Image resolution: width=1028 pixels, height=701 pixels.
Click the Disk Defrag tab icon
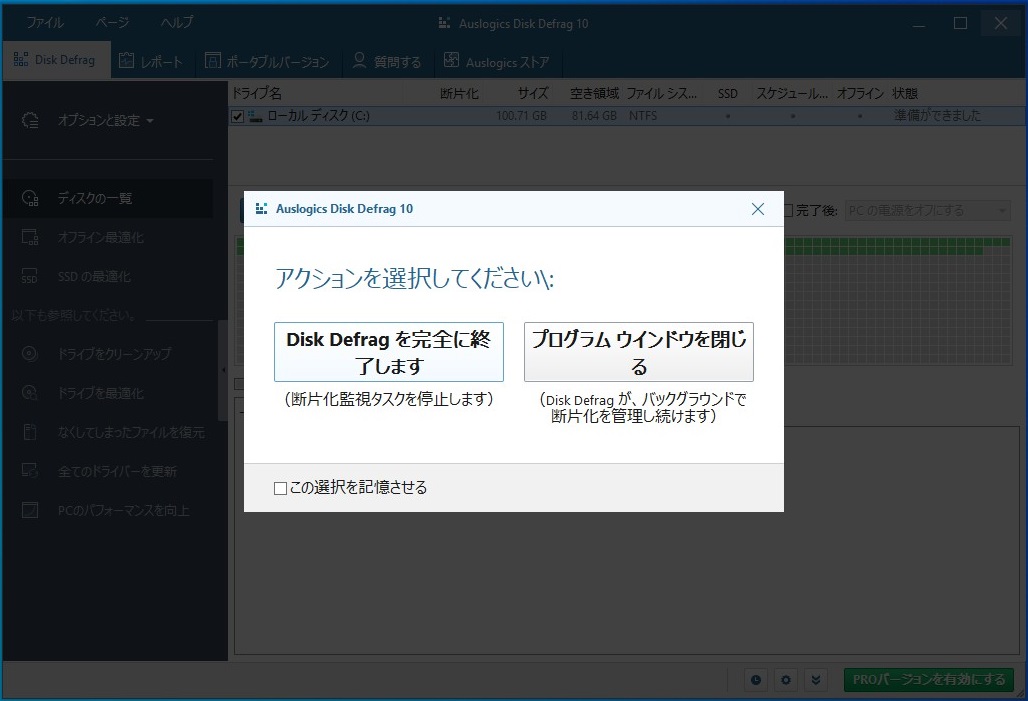20,60
